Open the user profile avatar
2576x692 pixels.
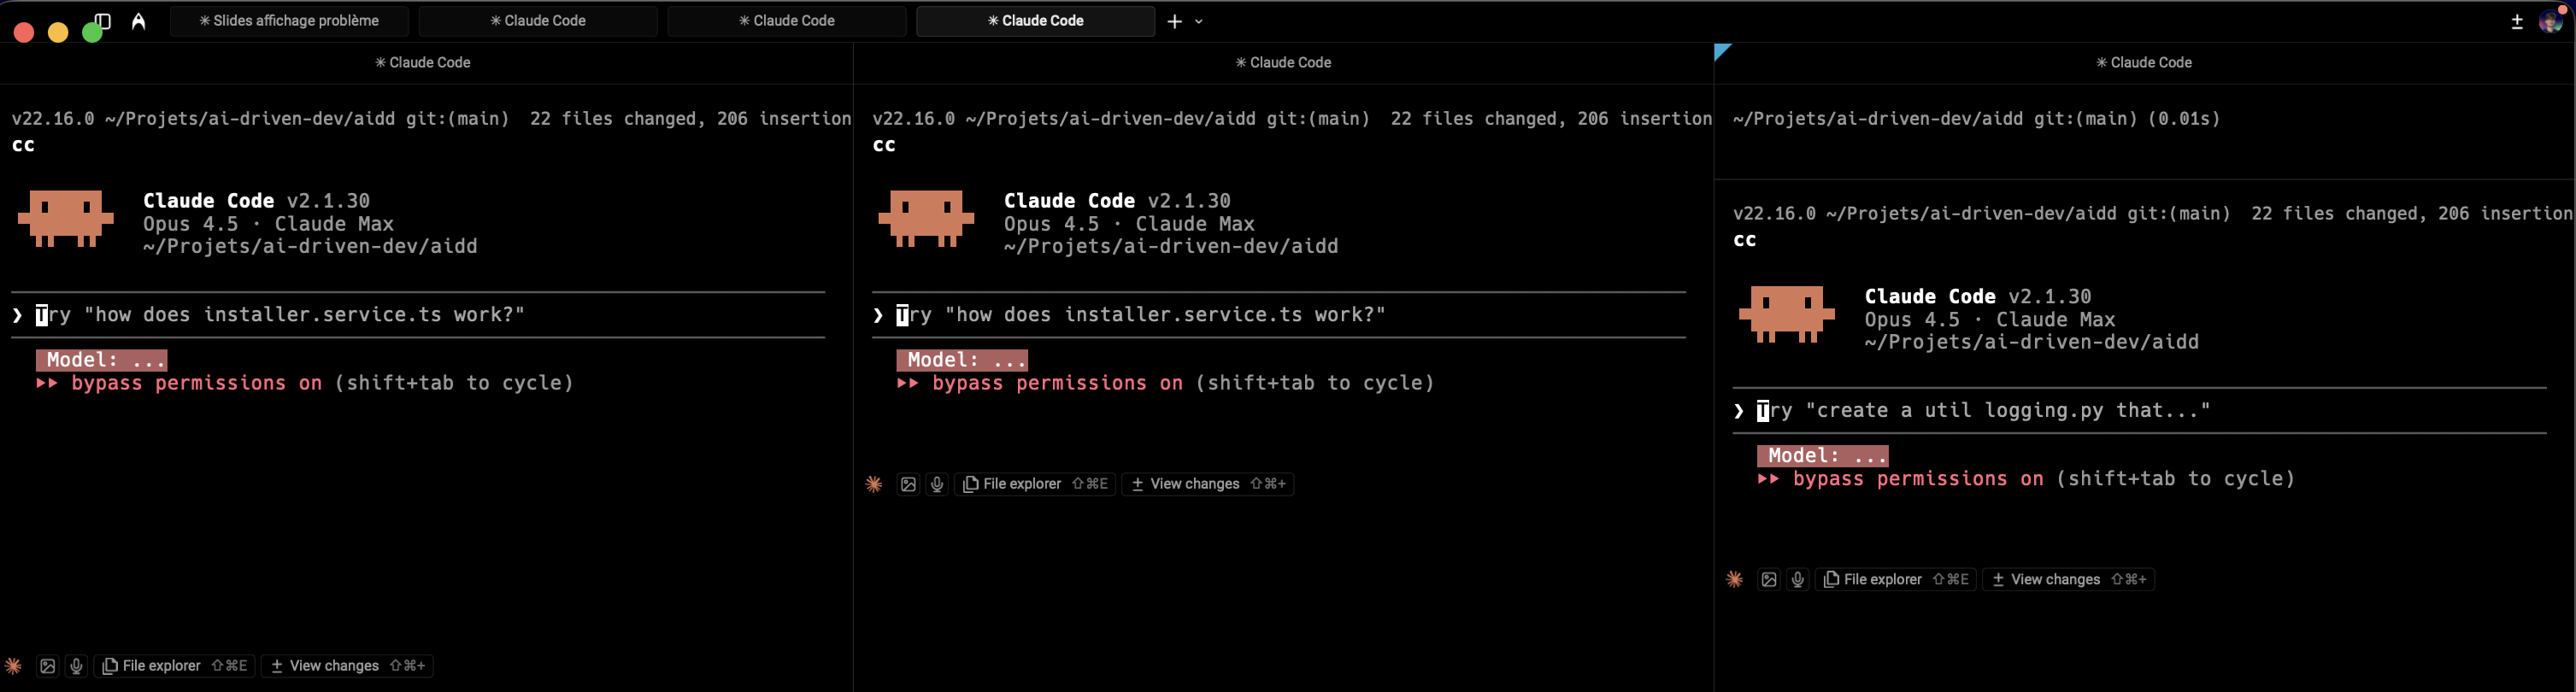pos(2551,21)
